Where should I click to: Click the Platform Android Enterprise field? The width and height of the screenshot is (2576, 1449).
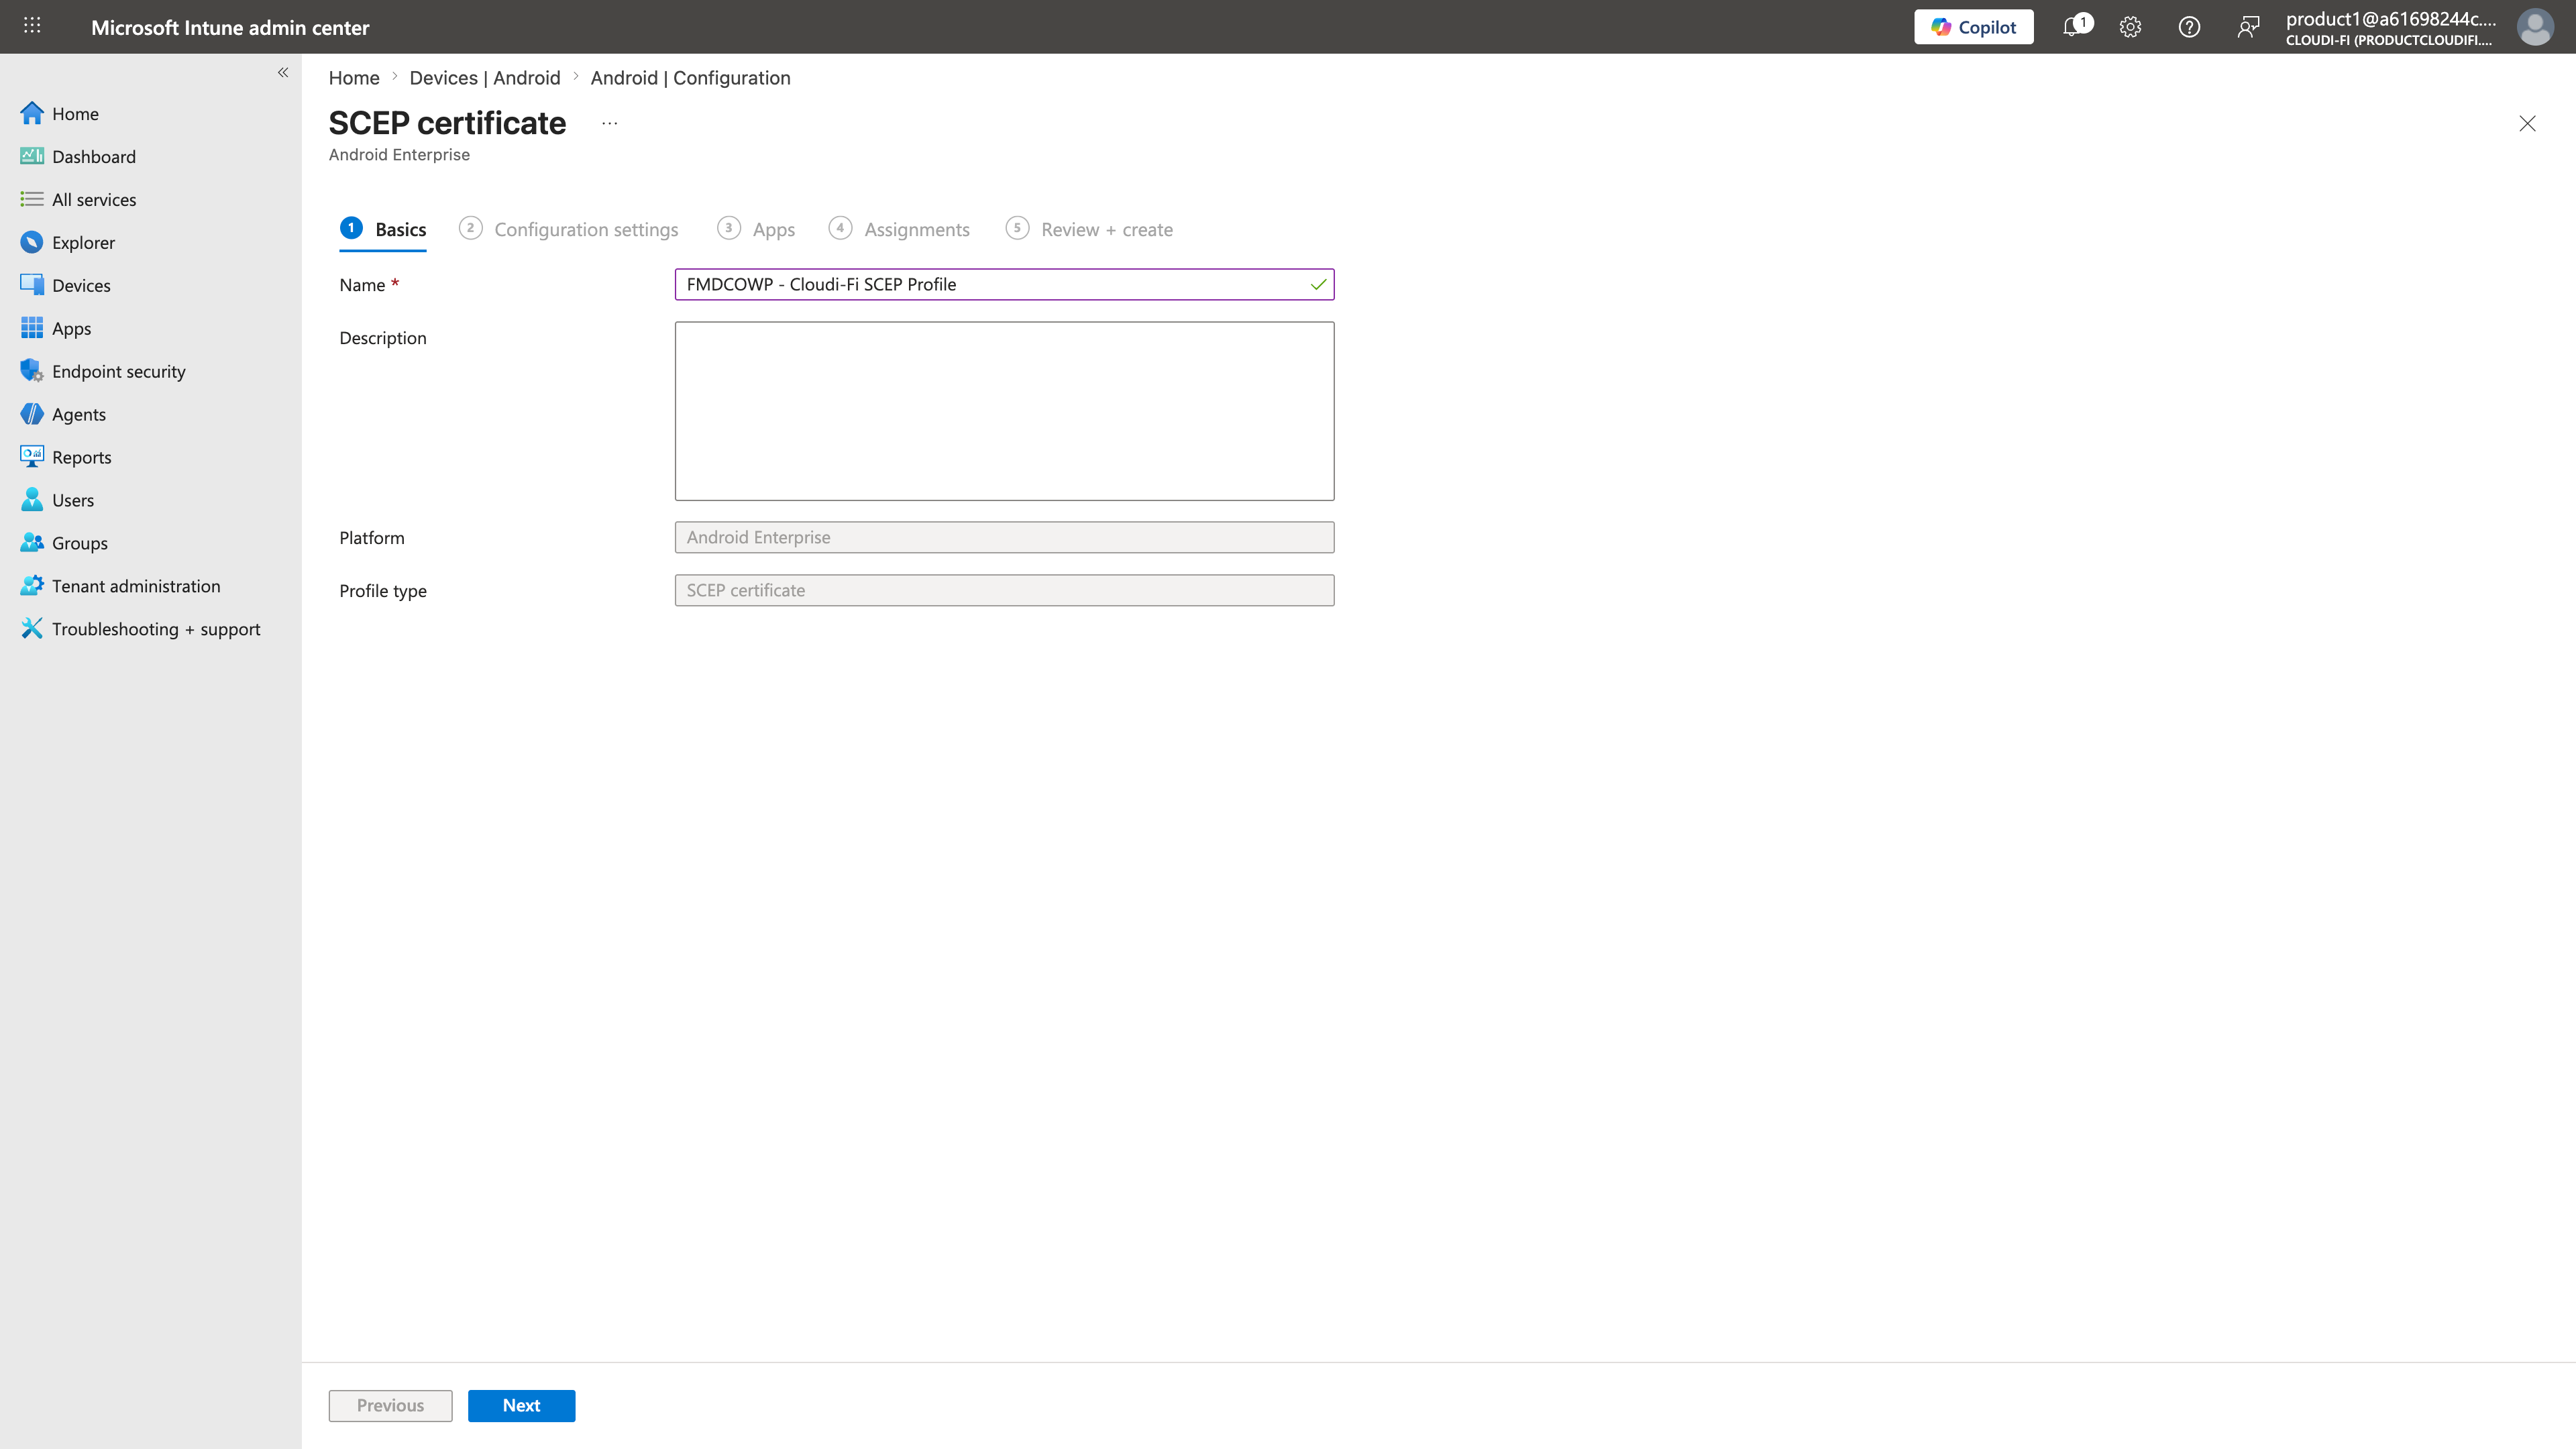[x=1004, y=537]
